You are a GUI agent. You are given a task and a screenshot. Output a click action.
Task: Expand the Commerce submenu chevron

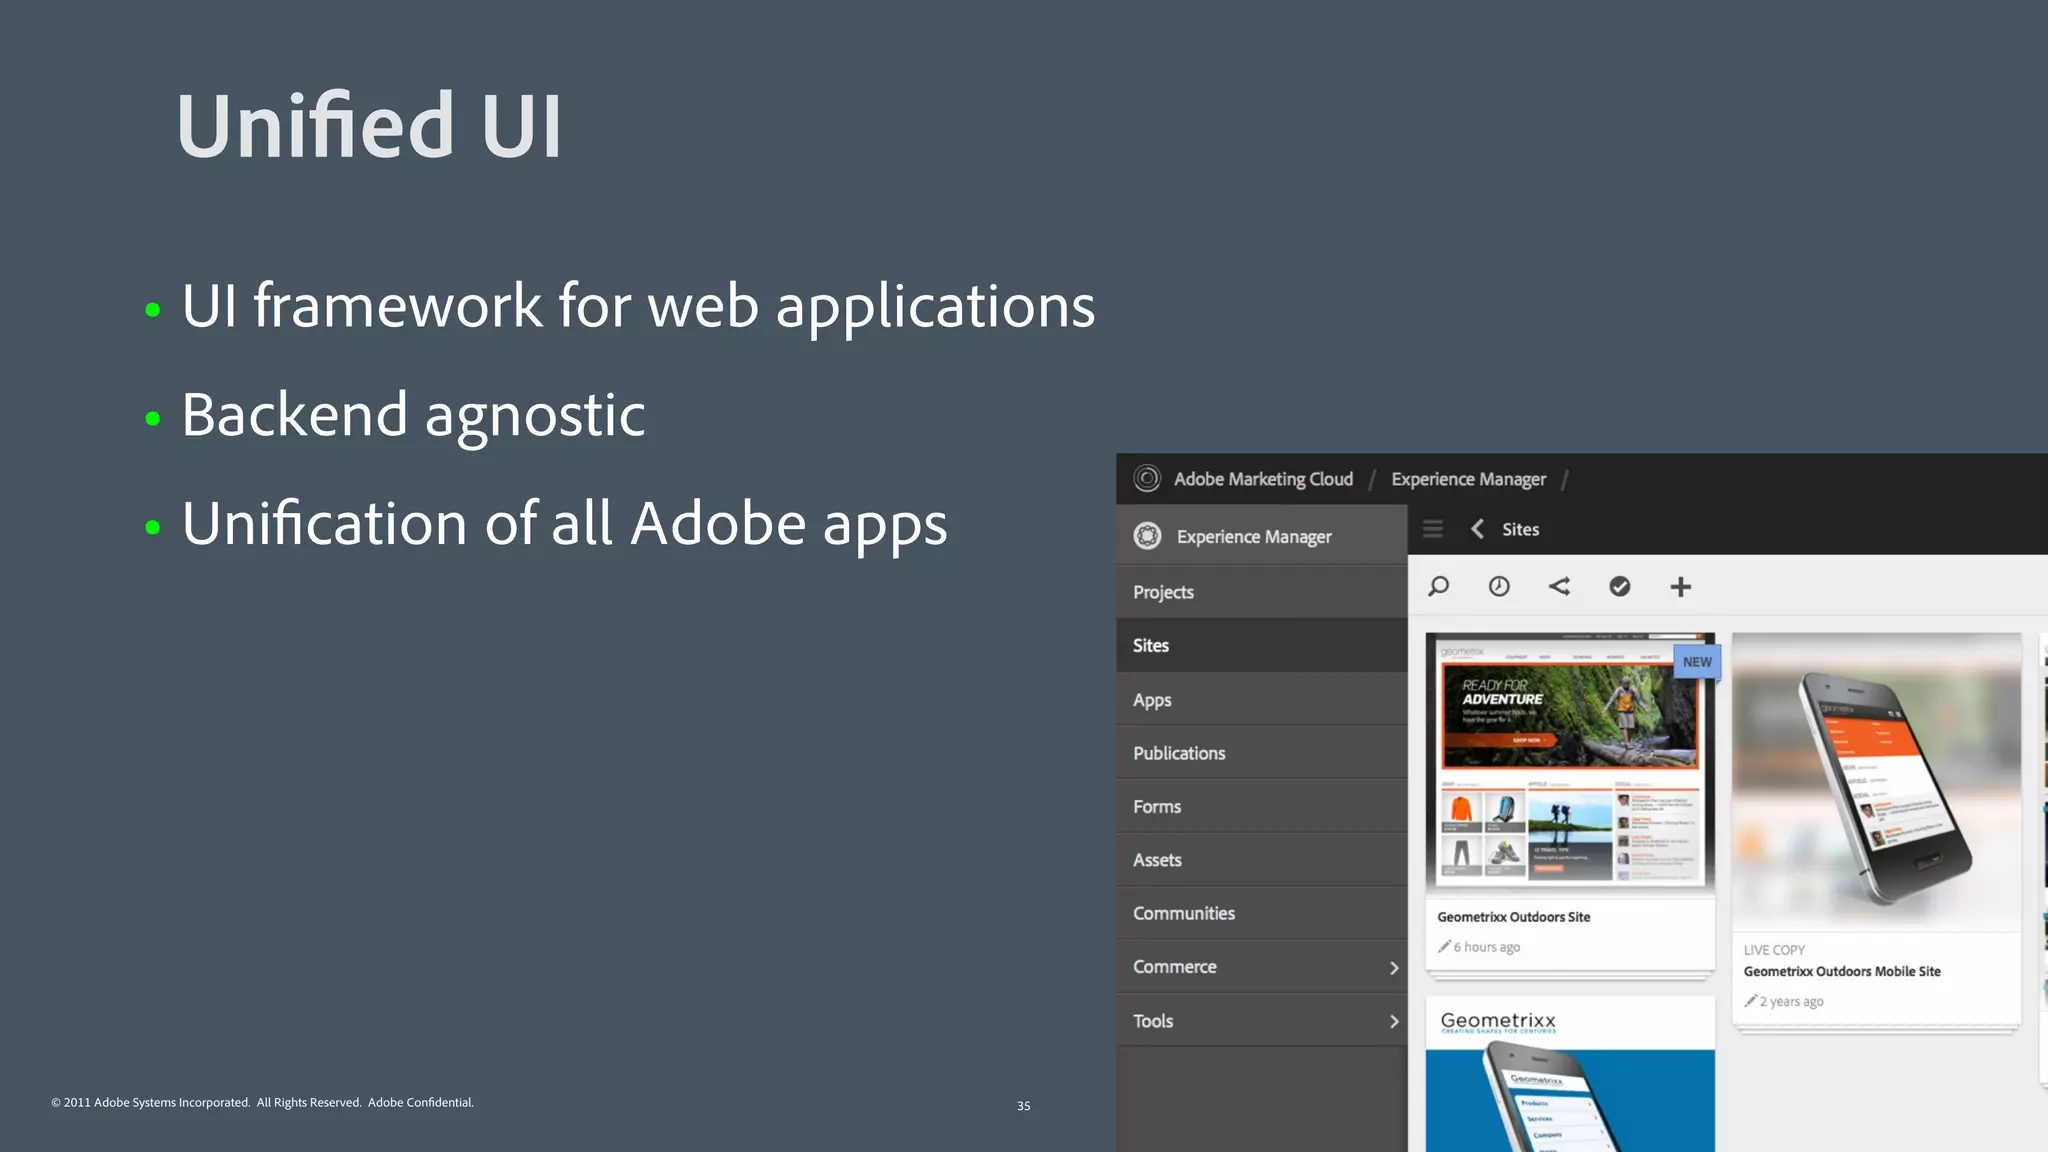1394,968
